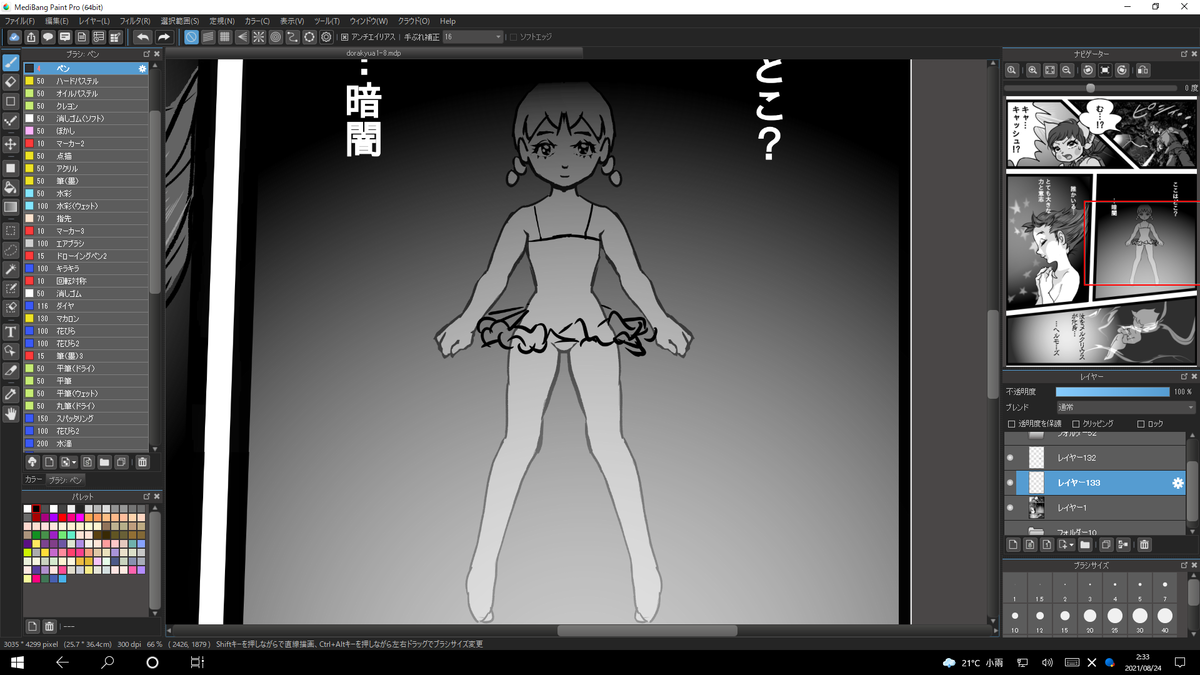Open the Windows Start menu
Viewport: 1200px width, 675px height.
[x=17, y=662]
